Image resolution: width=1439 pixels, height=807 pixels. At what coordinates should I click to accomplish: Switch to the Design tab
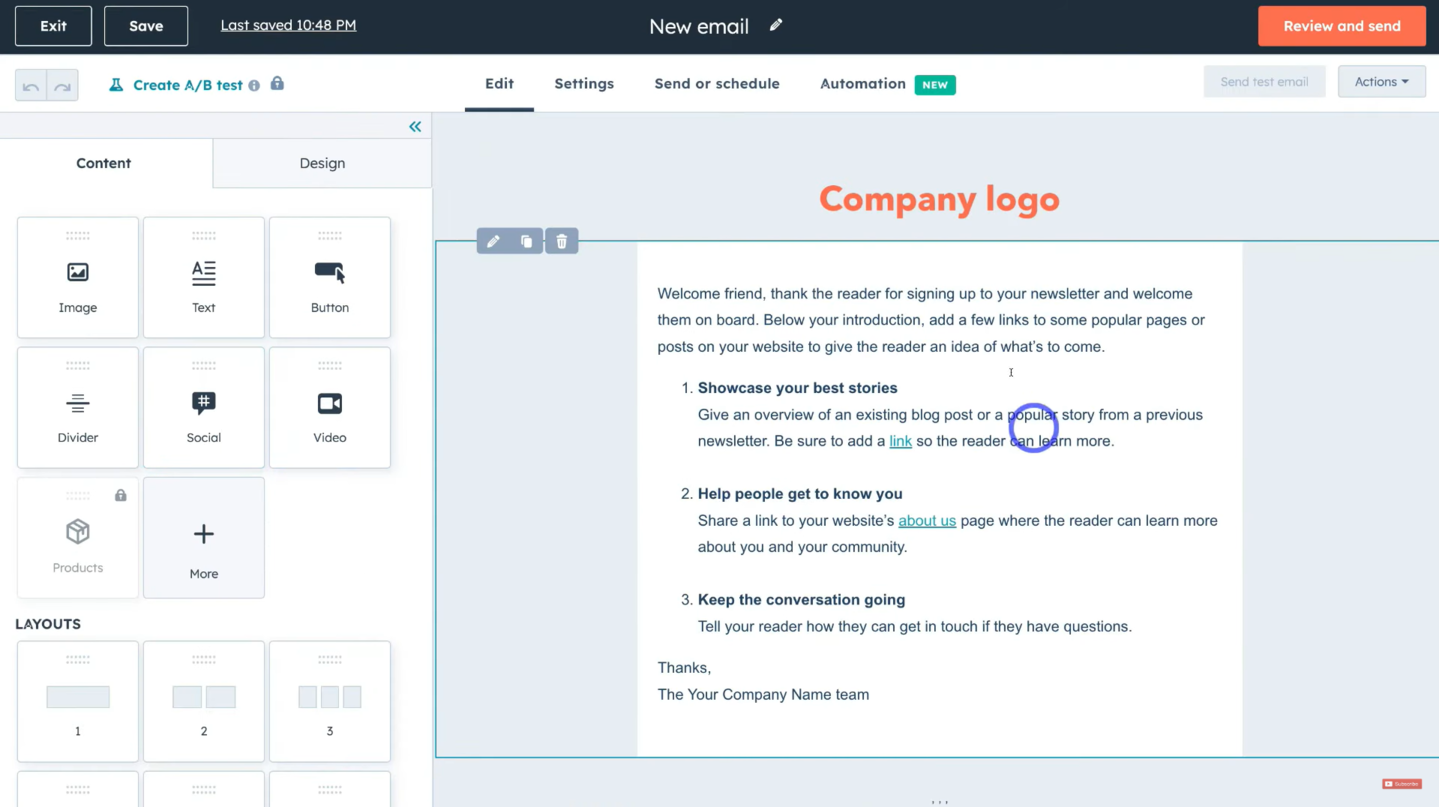coord(322,163)
